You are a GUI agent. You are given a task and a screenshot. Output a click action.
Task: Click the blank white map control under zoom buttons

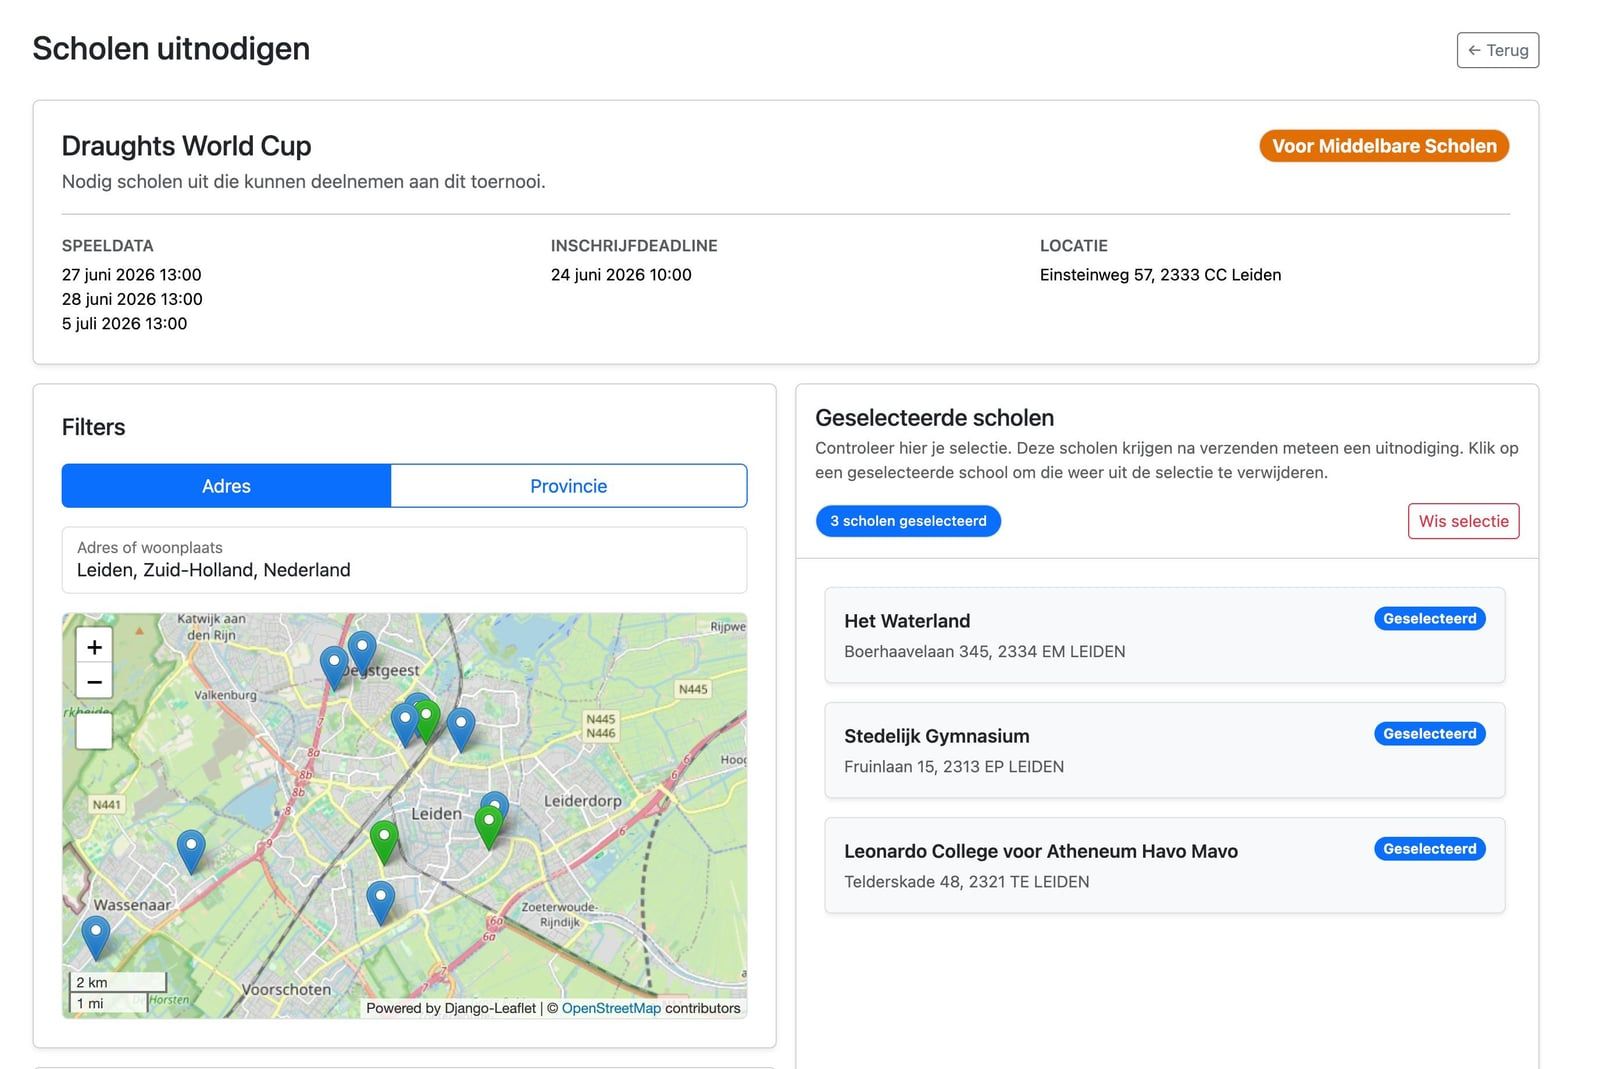tap(94, 731)
